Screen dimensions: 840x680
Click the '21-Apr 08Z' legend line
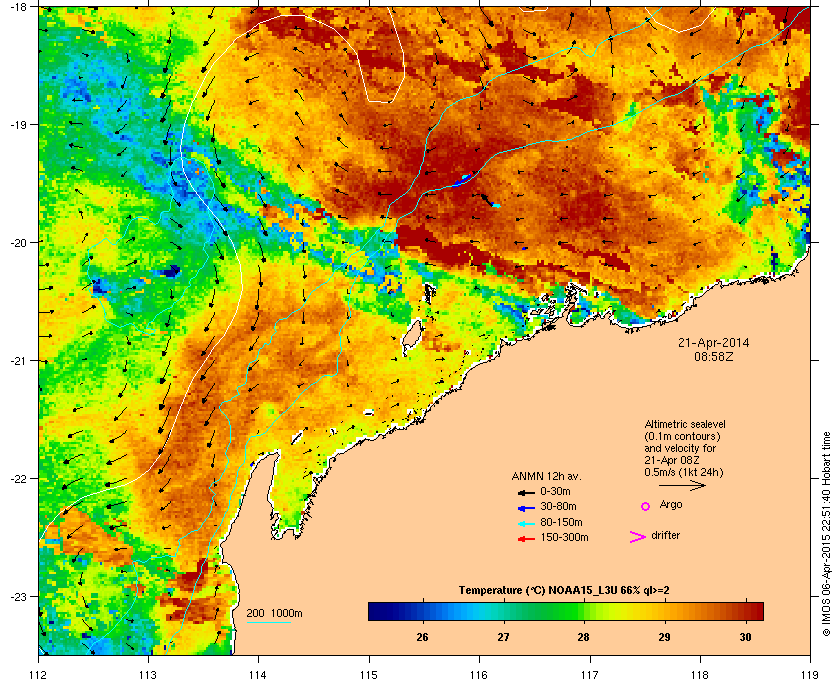click(x=672, y=460)
